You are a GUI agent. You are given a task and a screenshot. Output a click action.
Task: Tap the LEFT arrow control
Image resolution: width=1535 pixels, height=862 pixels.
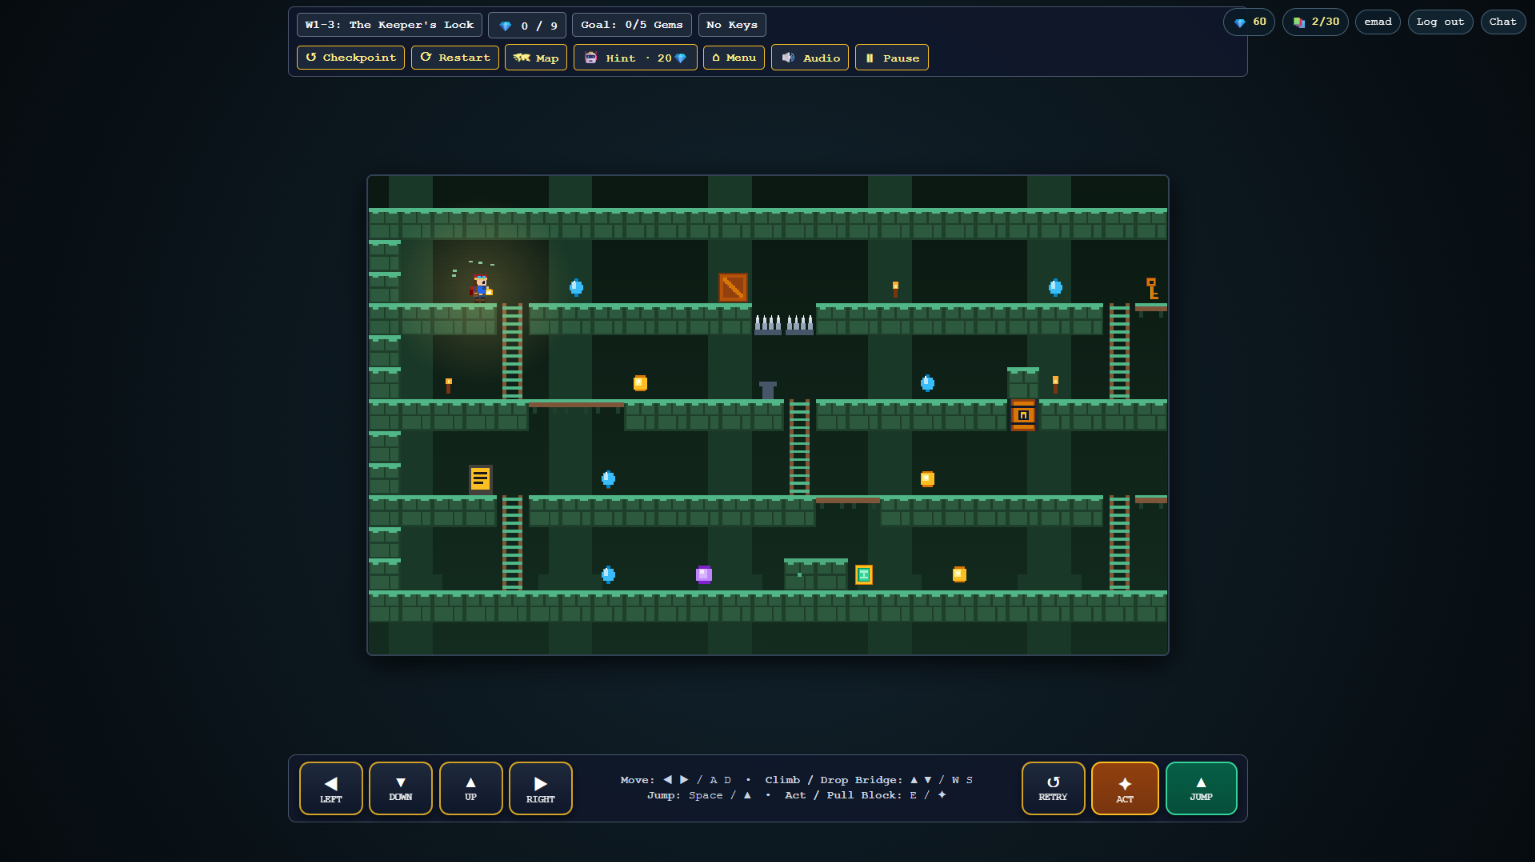(x=331, y=788)
